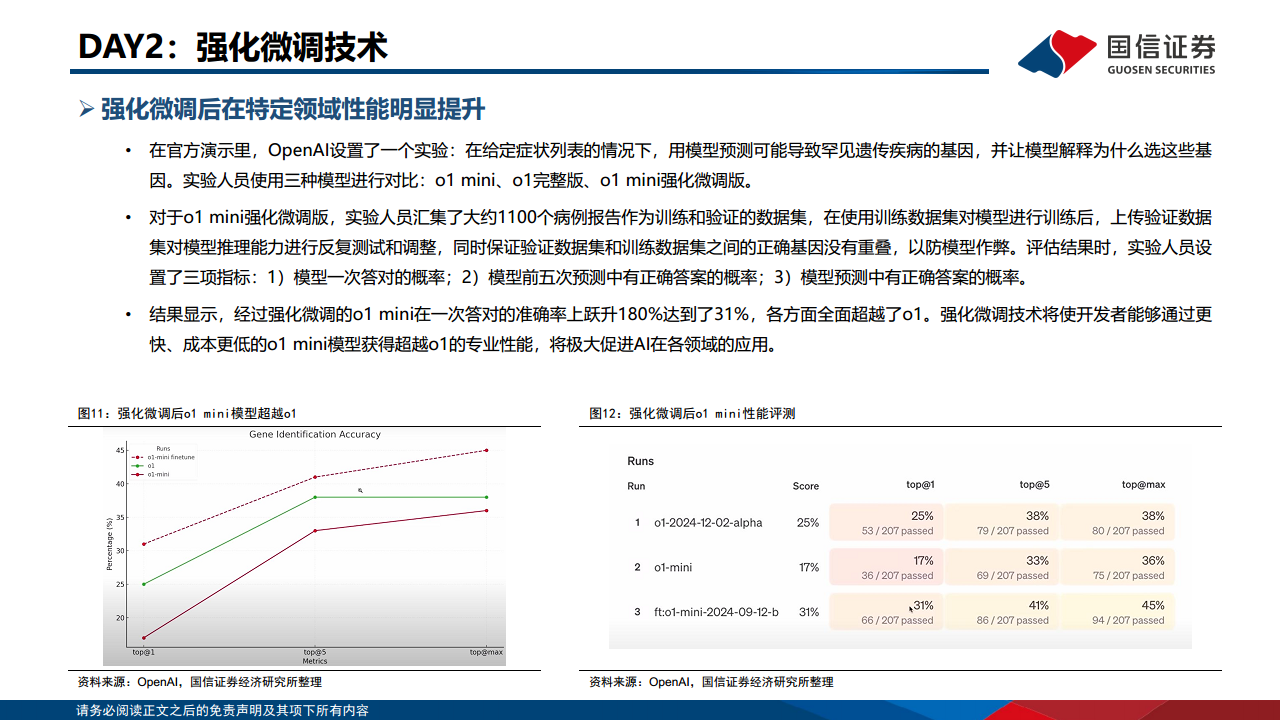Click the top@max label on the chart axis
The image size is (1280, 720).
click(487, 652)
